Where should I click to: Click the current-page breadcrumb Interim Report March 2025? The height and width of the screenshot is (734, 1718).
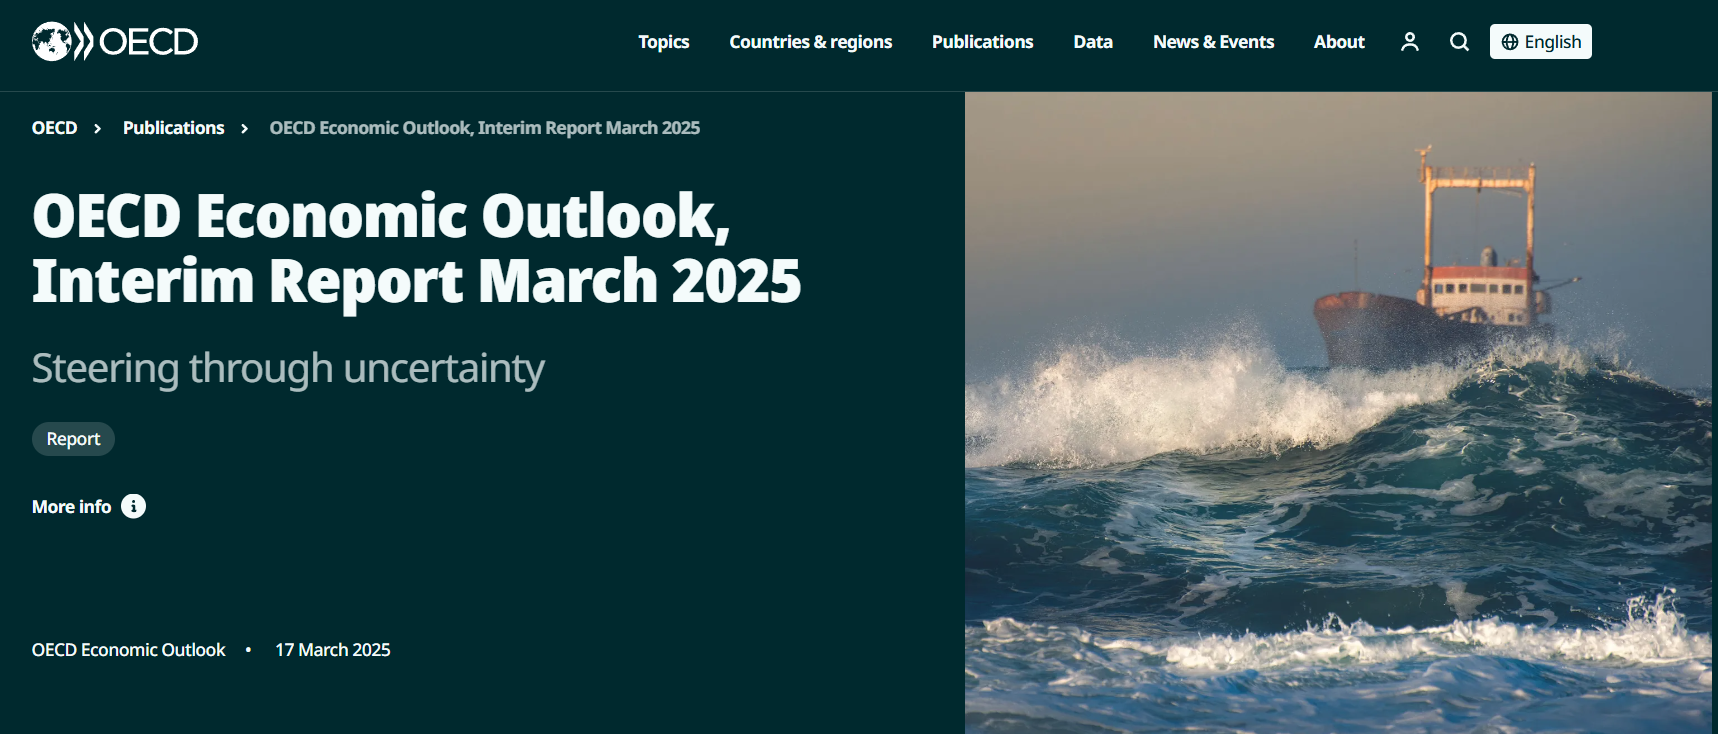(x=485, y=128)
